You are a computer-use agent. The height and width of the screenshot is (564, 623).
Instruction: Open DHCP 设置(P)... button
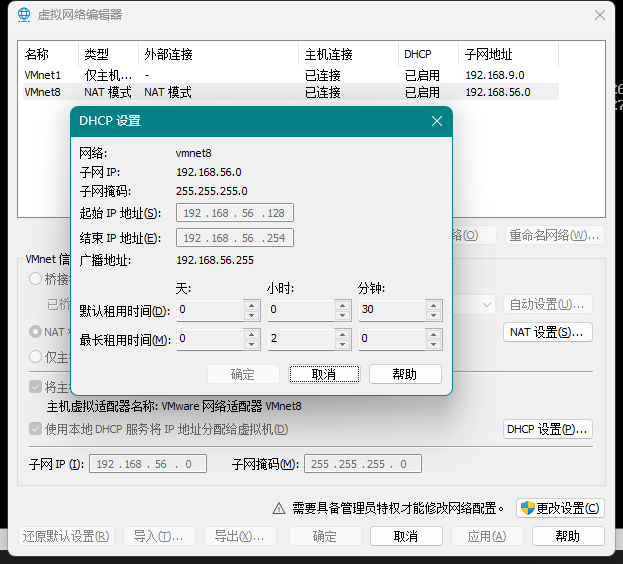click(x=548, y=429)
